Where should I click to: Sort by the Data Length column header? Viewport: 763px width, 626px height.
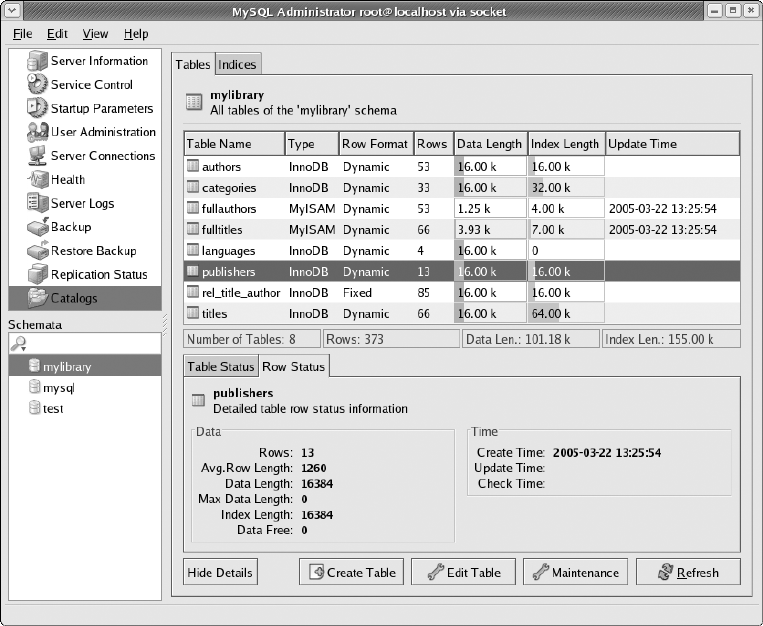[x=491, y=144]
